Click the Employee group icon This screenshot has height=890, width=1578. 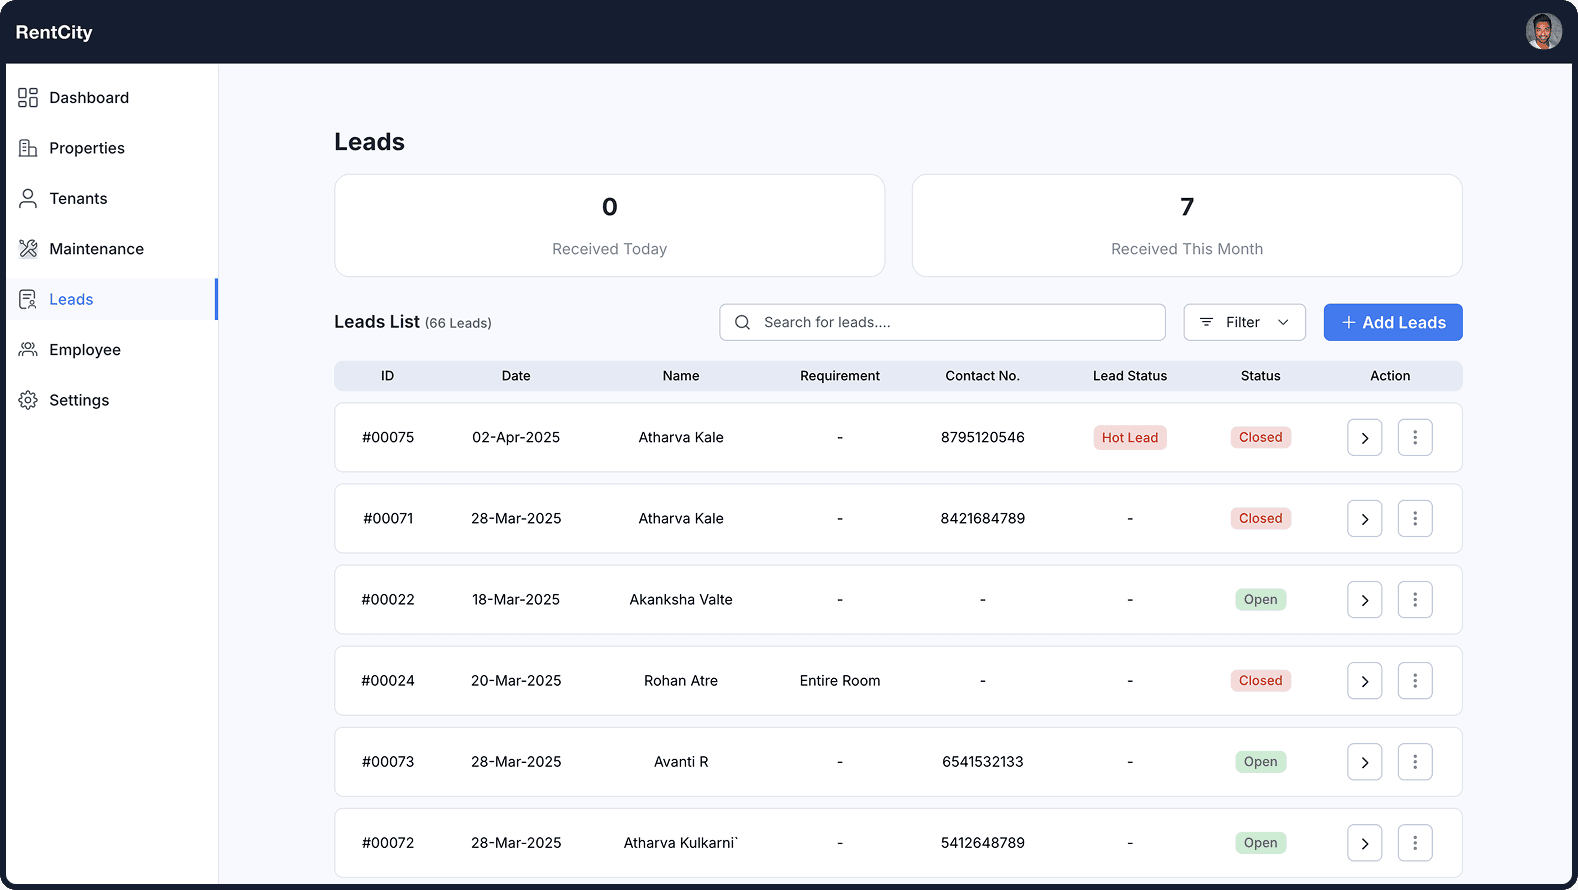pyautogui.click(x=28, y=349)
